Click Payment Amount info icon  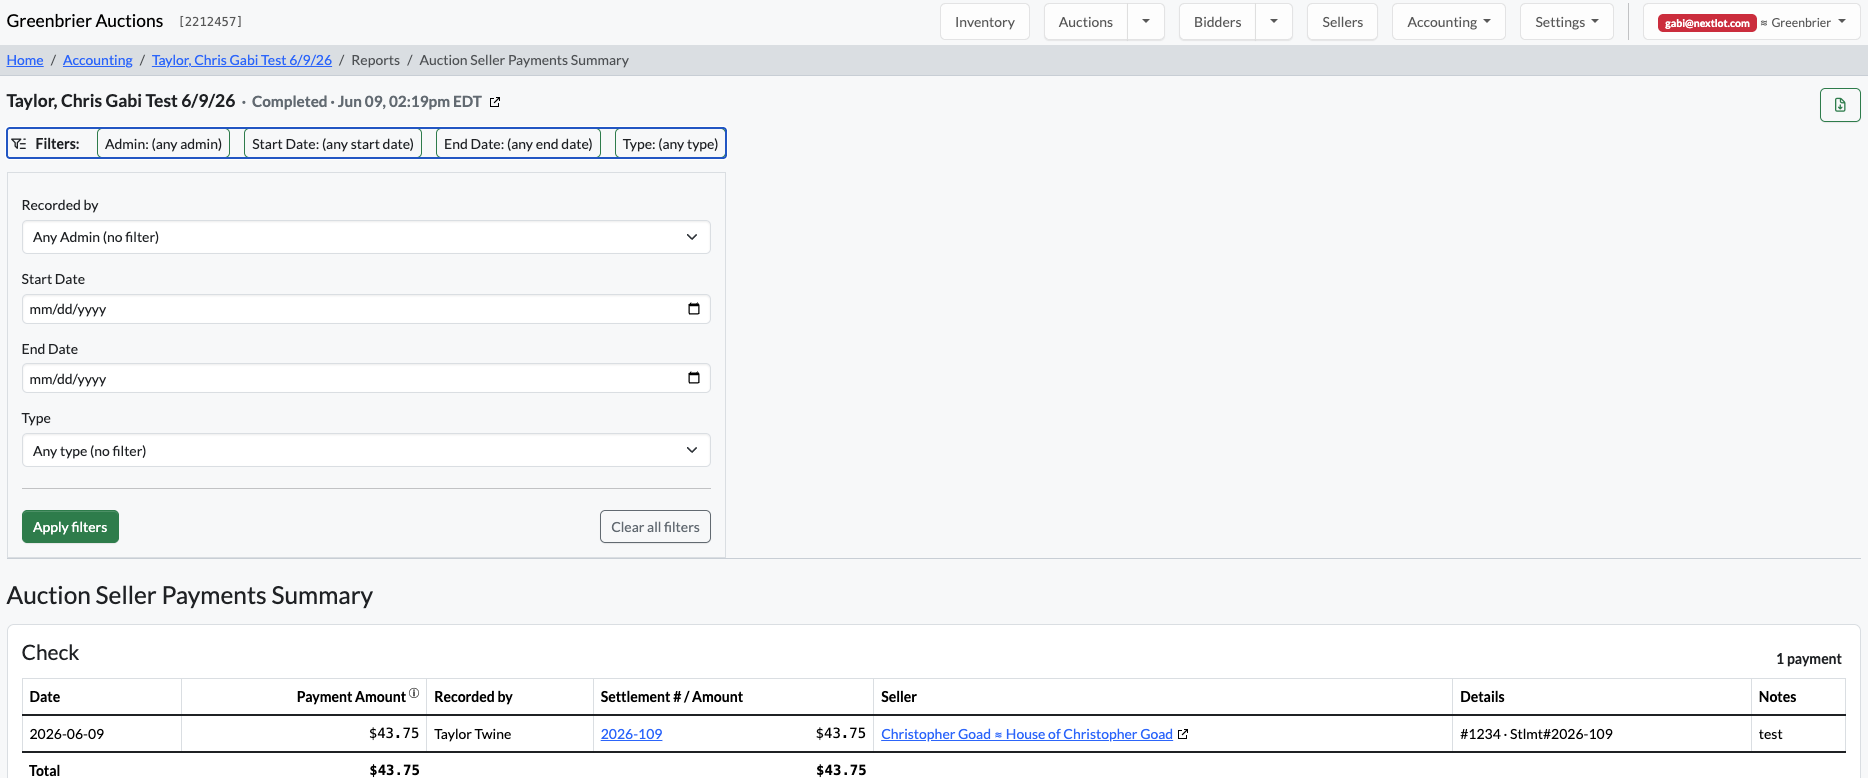pos(414,693)
